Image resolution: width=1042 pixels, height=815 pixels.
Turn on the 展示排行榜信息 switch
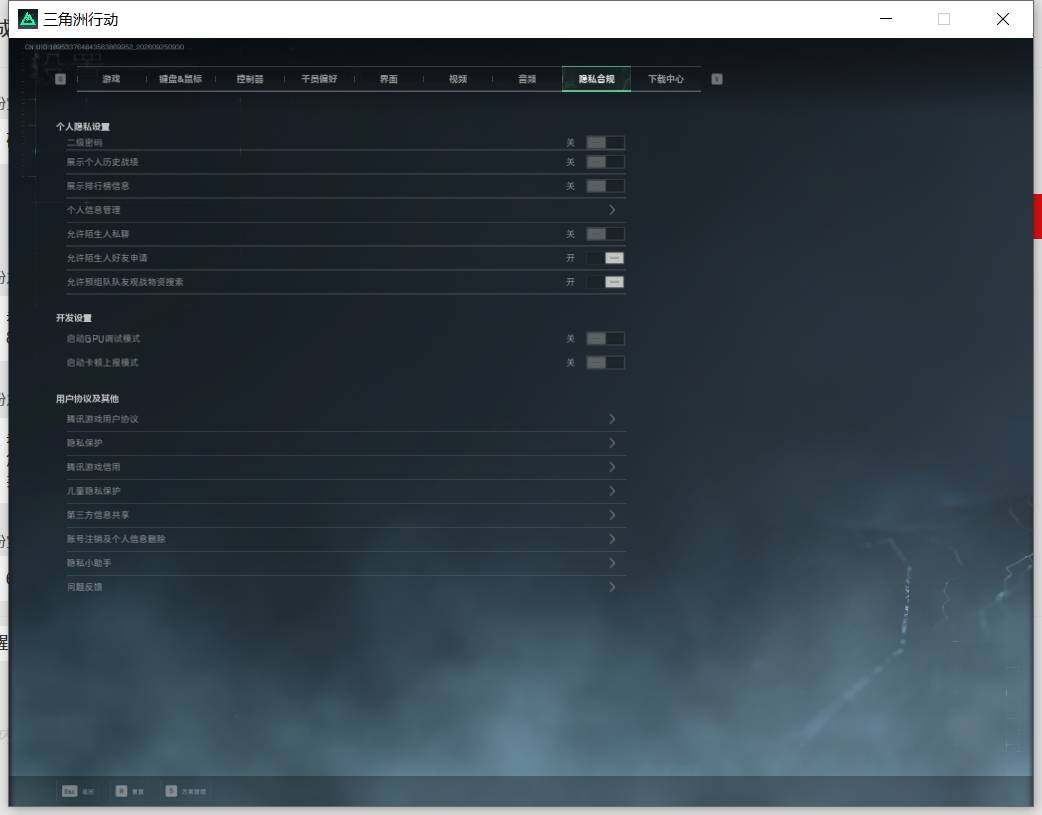click(x=605, y=186)
